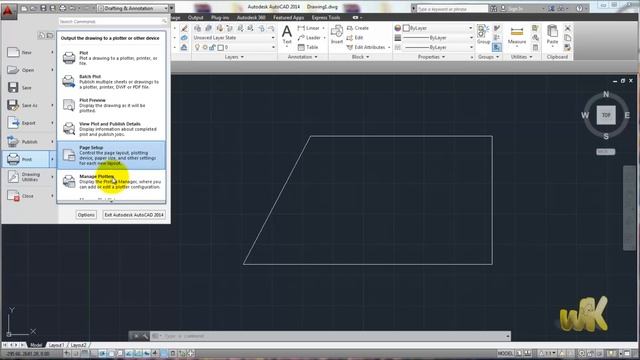Expand the Annotation panel title
Viewport: 640px width, 360px height.
click(x=302, y=57)
